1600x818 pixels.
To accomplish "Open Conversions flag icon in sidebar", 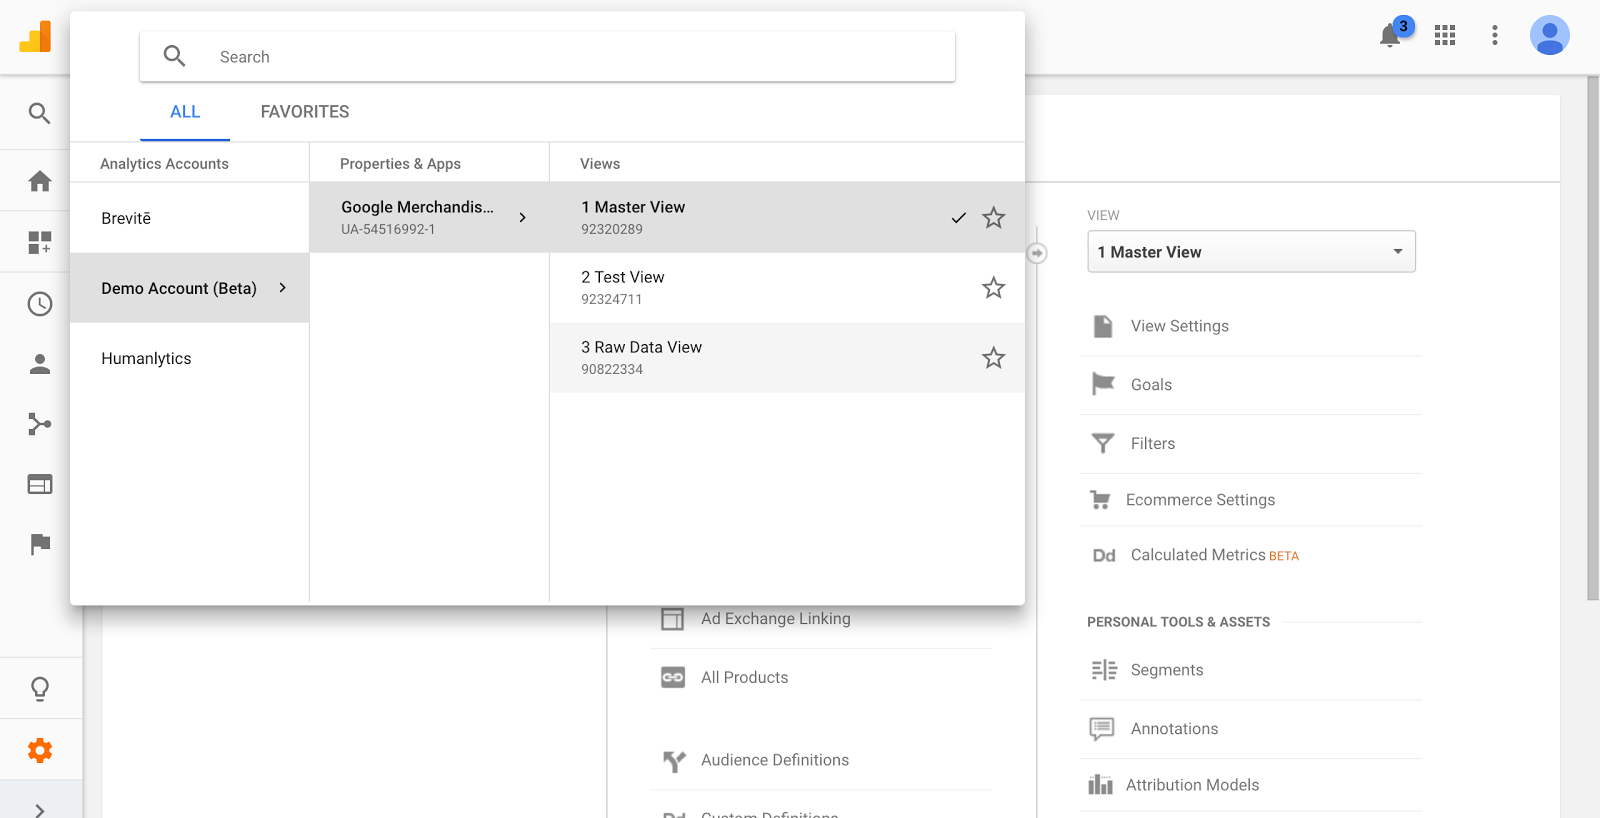I will point(40,544).
